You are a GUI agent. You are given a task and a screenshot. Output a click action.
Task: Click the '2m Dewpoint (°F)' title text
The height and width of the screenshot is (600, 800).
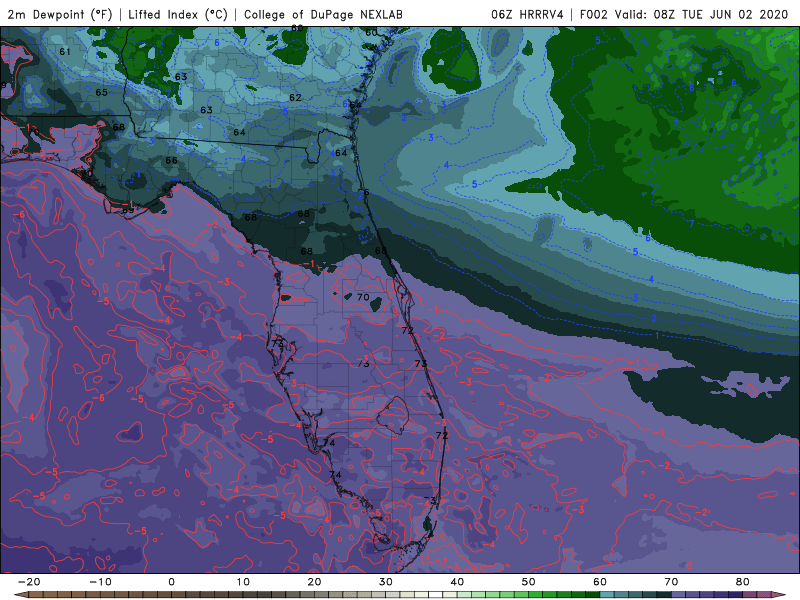60,14
